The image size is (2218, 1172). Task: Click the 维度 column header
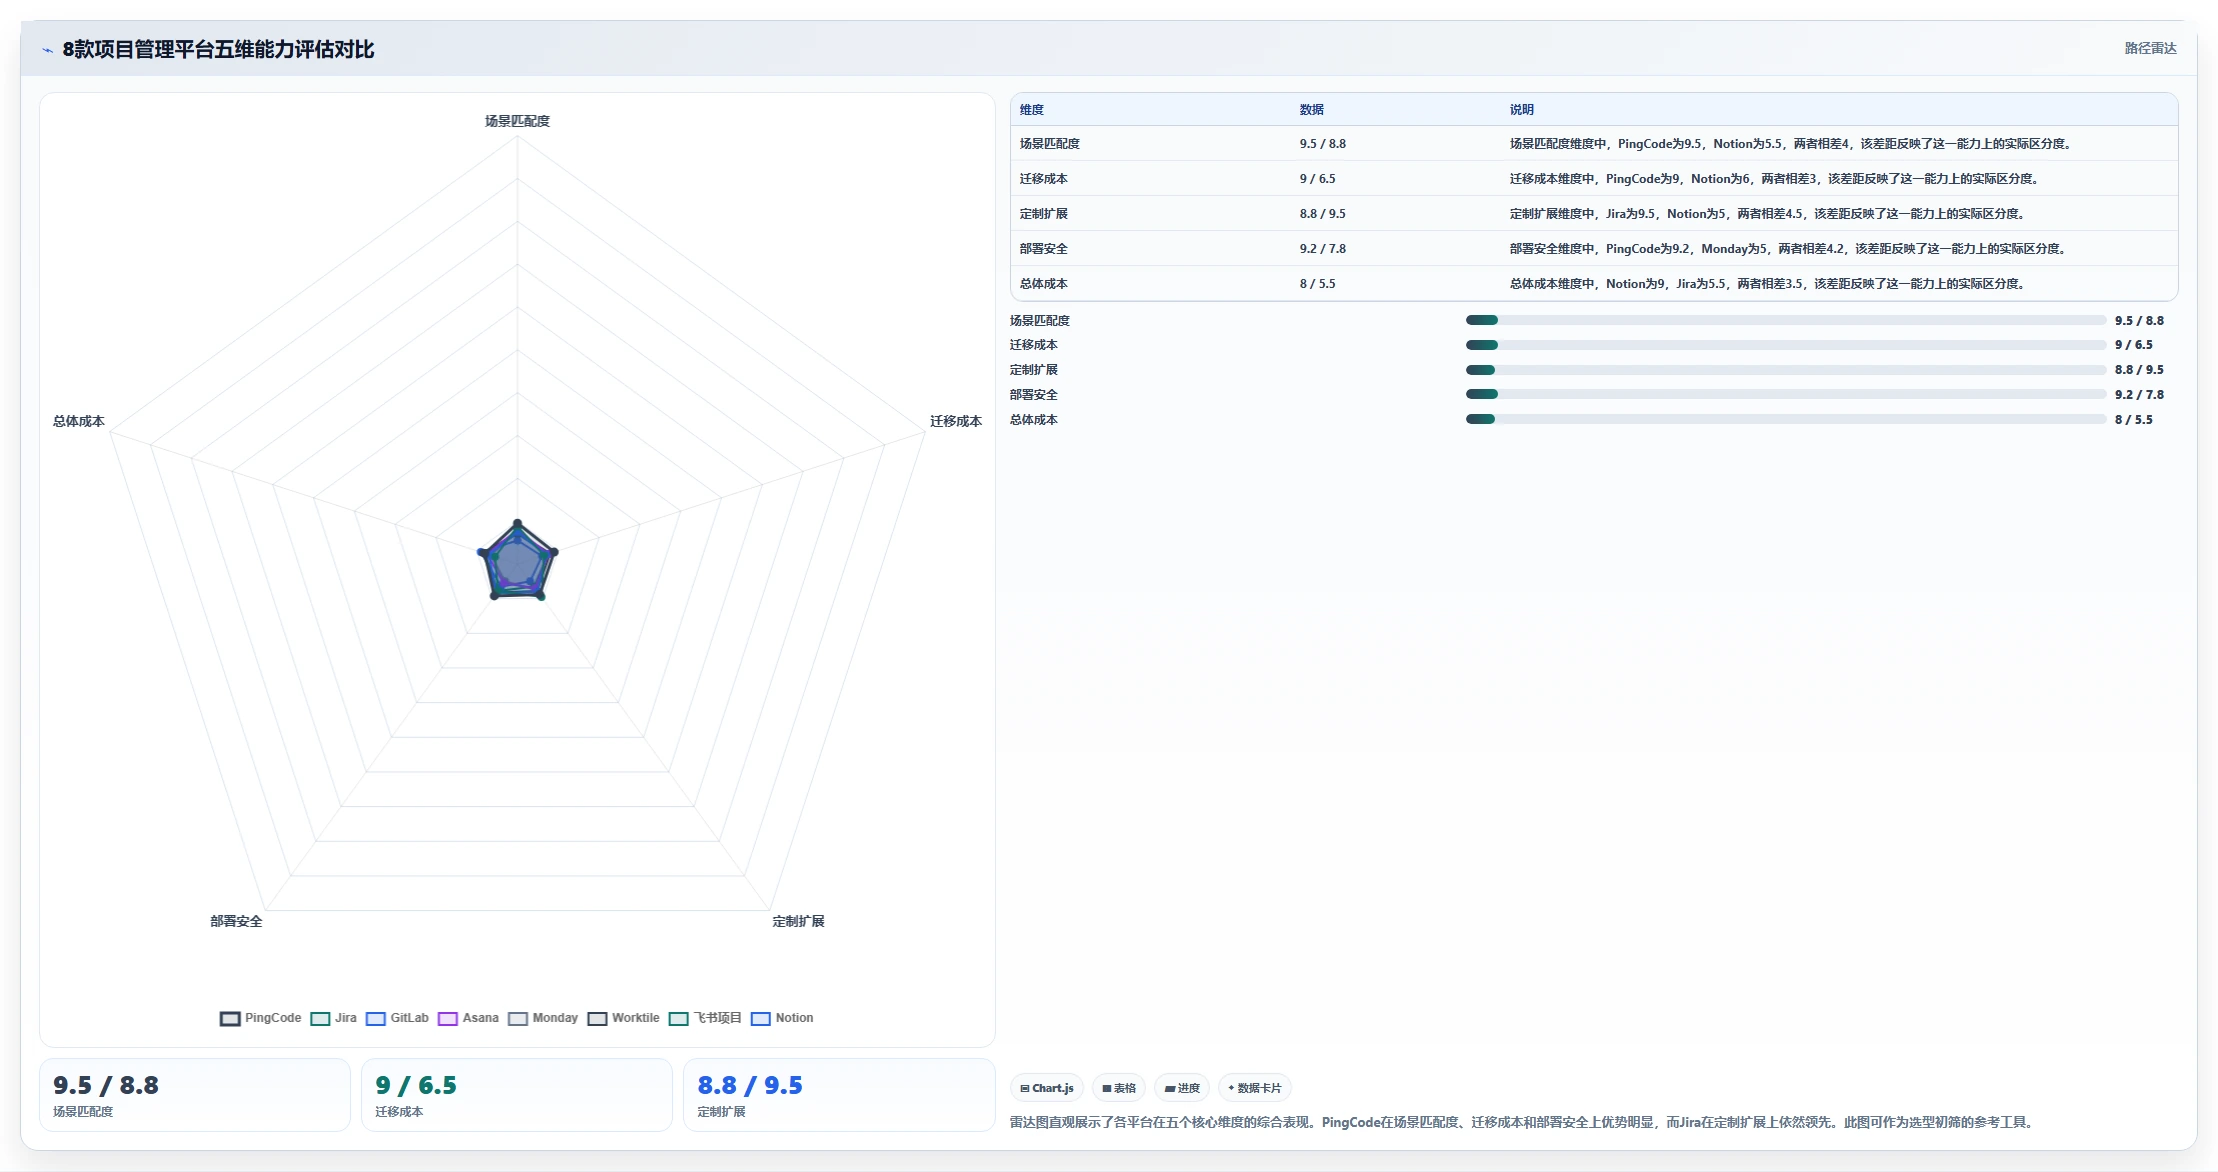point(1032,110)
